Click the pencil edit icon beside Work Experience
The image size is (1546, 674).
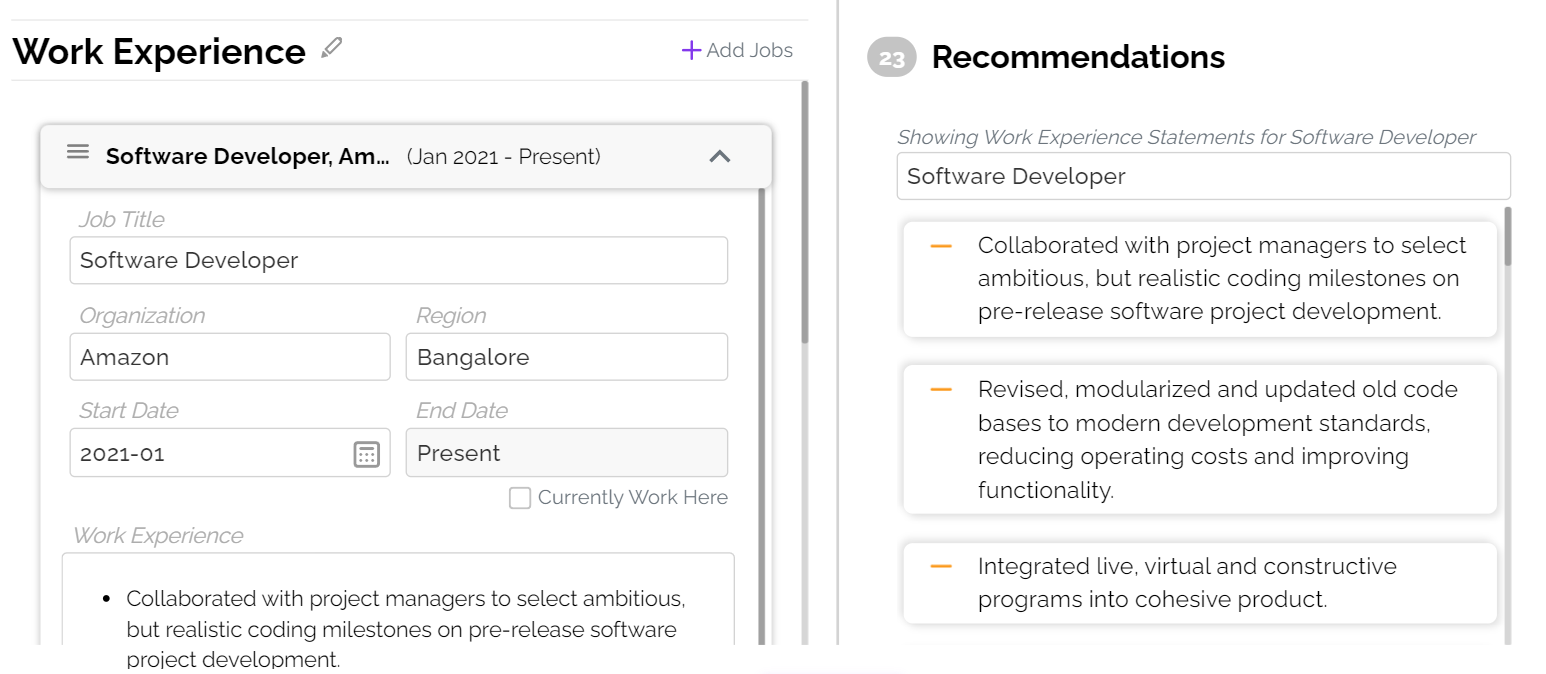point(332,48)
